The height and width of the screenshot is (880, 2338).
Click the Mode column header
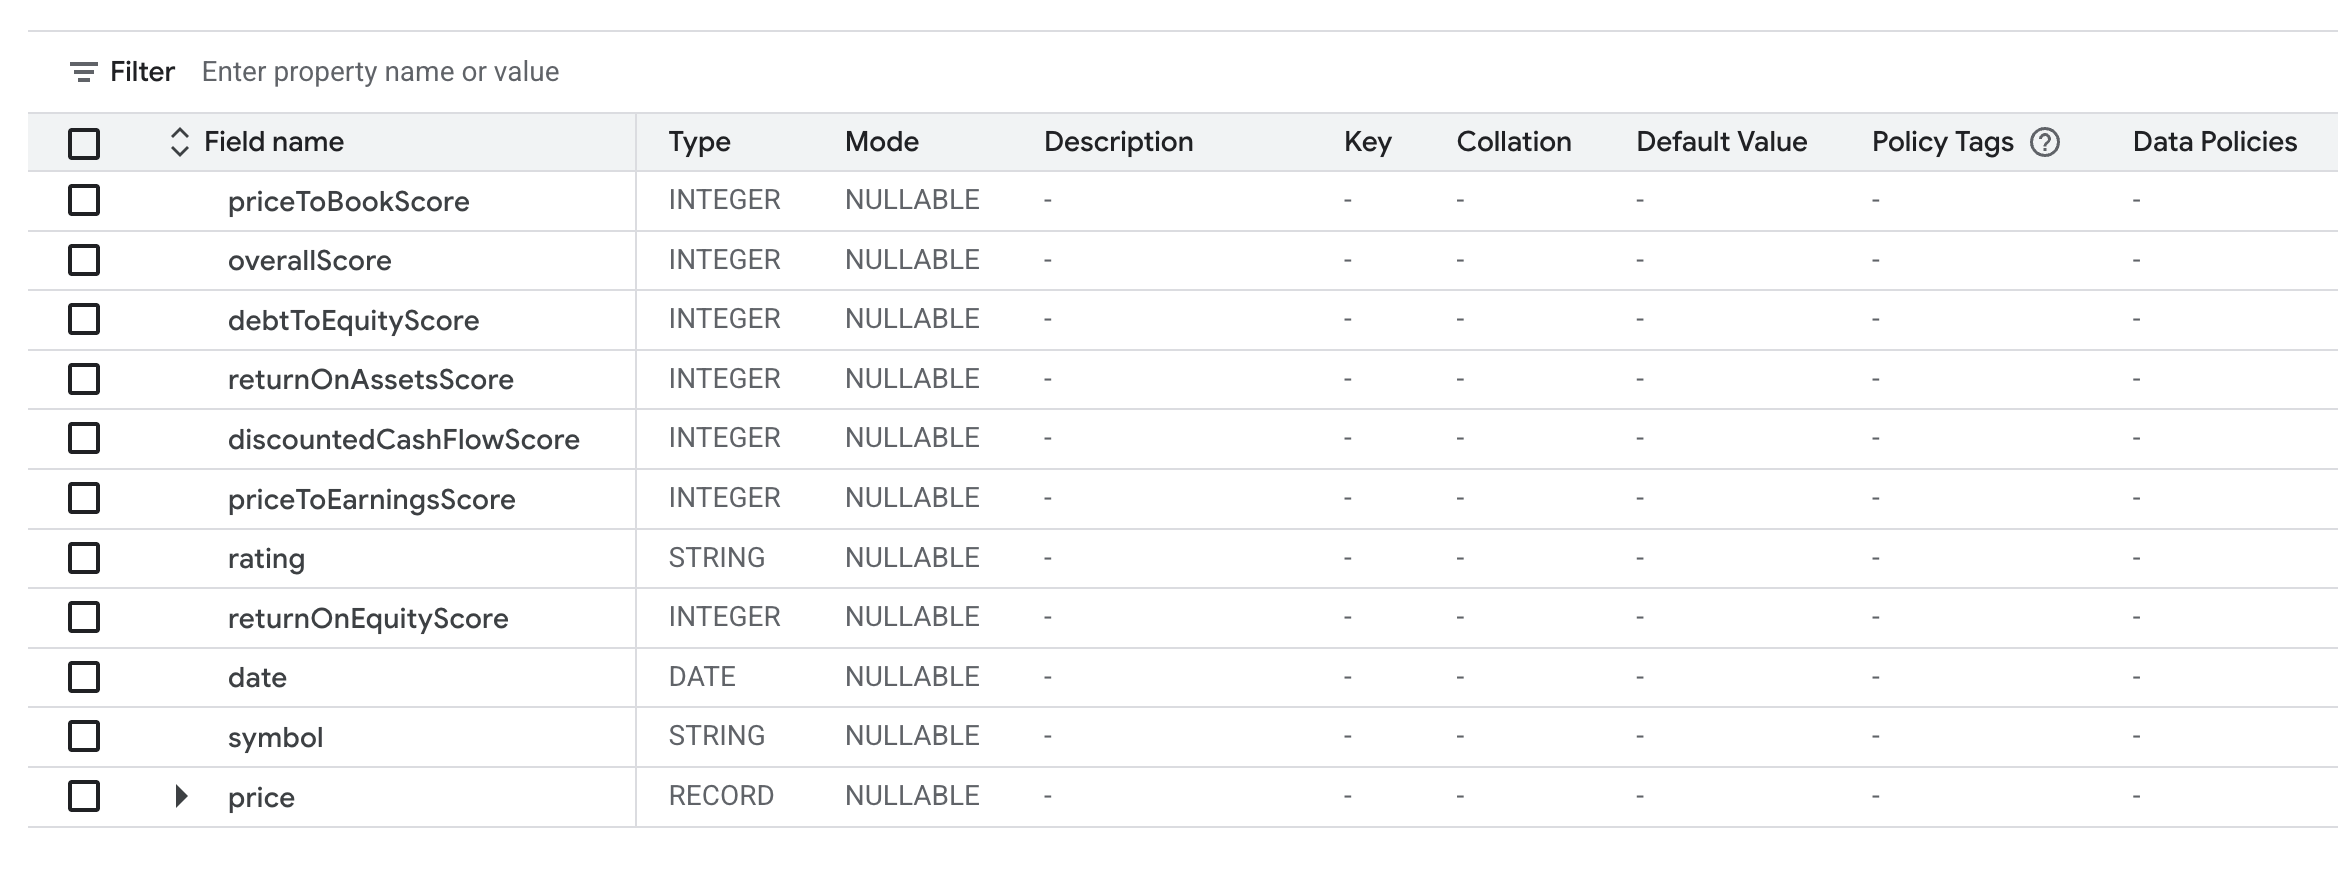tap(881, 142)
